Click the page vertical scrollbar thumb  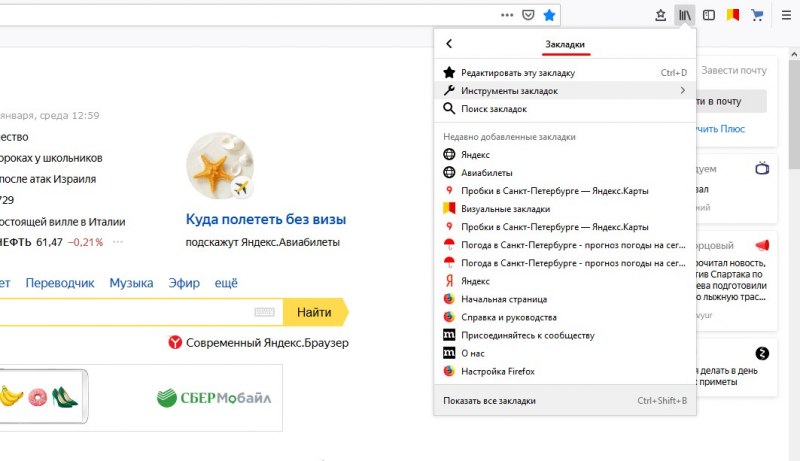794,115
